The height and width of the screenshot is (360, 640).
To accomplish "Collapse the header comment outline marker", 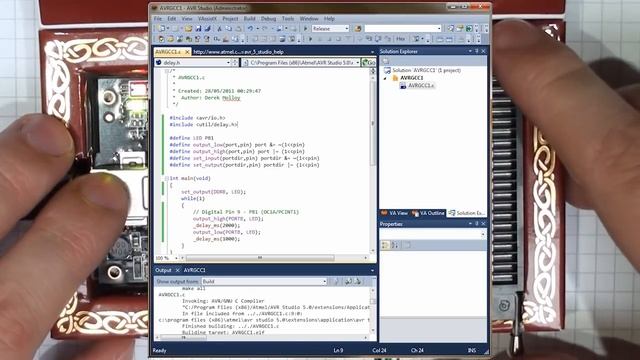I will [x=167, y=71].
